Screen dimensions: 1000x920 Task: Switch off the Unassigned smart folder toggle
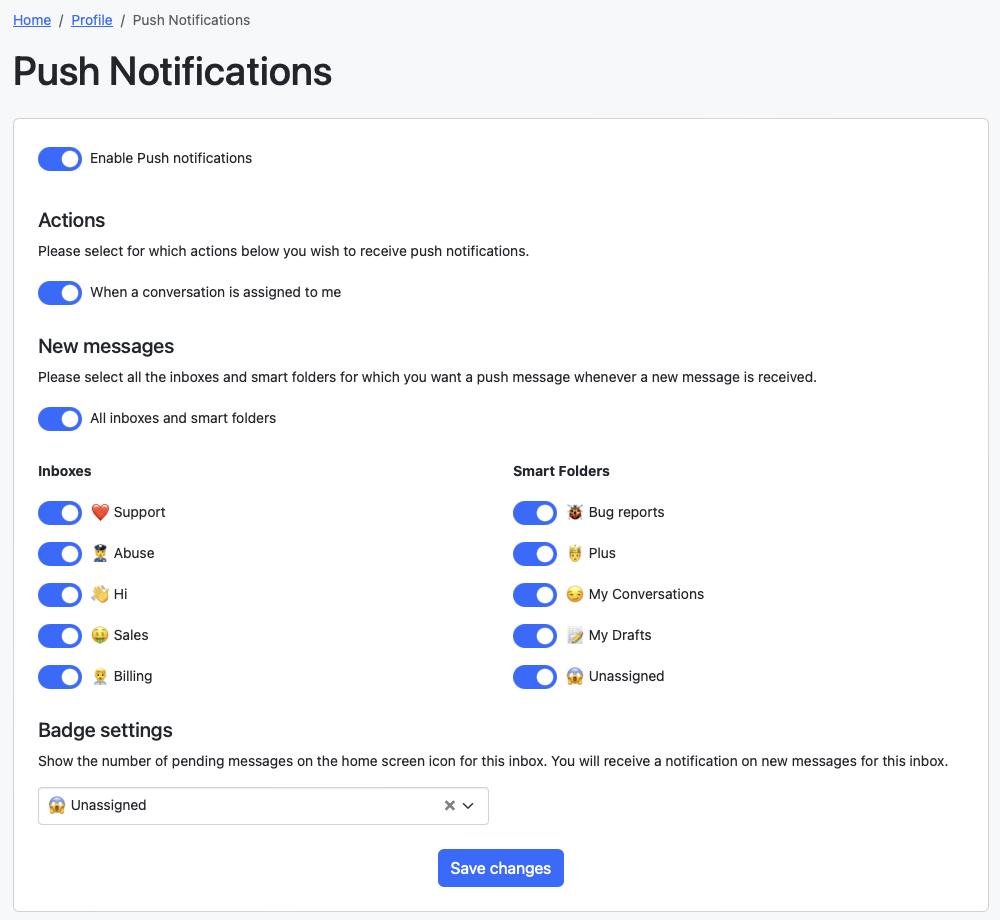(x=535, y=677)
